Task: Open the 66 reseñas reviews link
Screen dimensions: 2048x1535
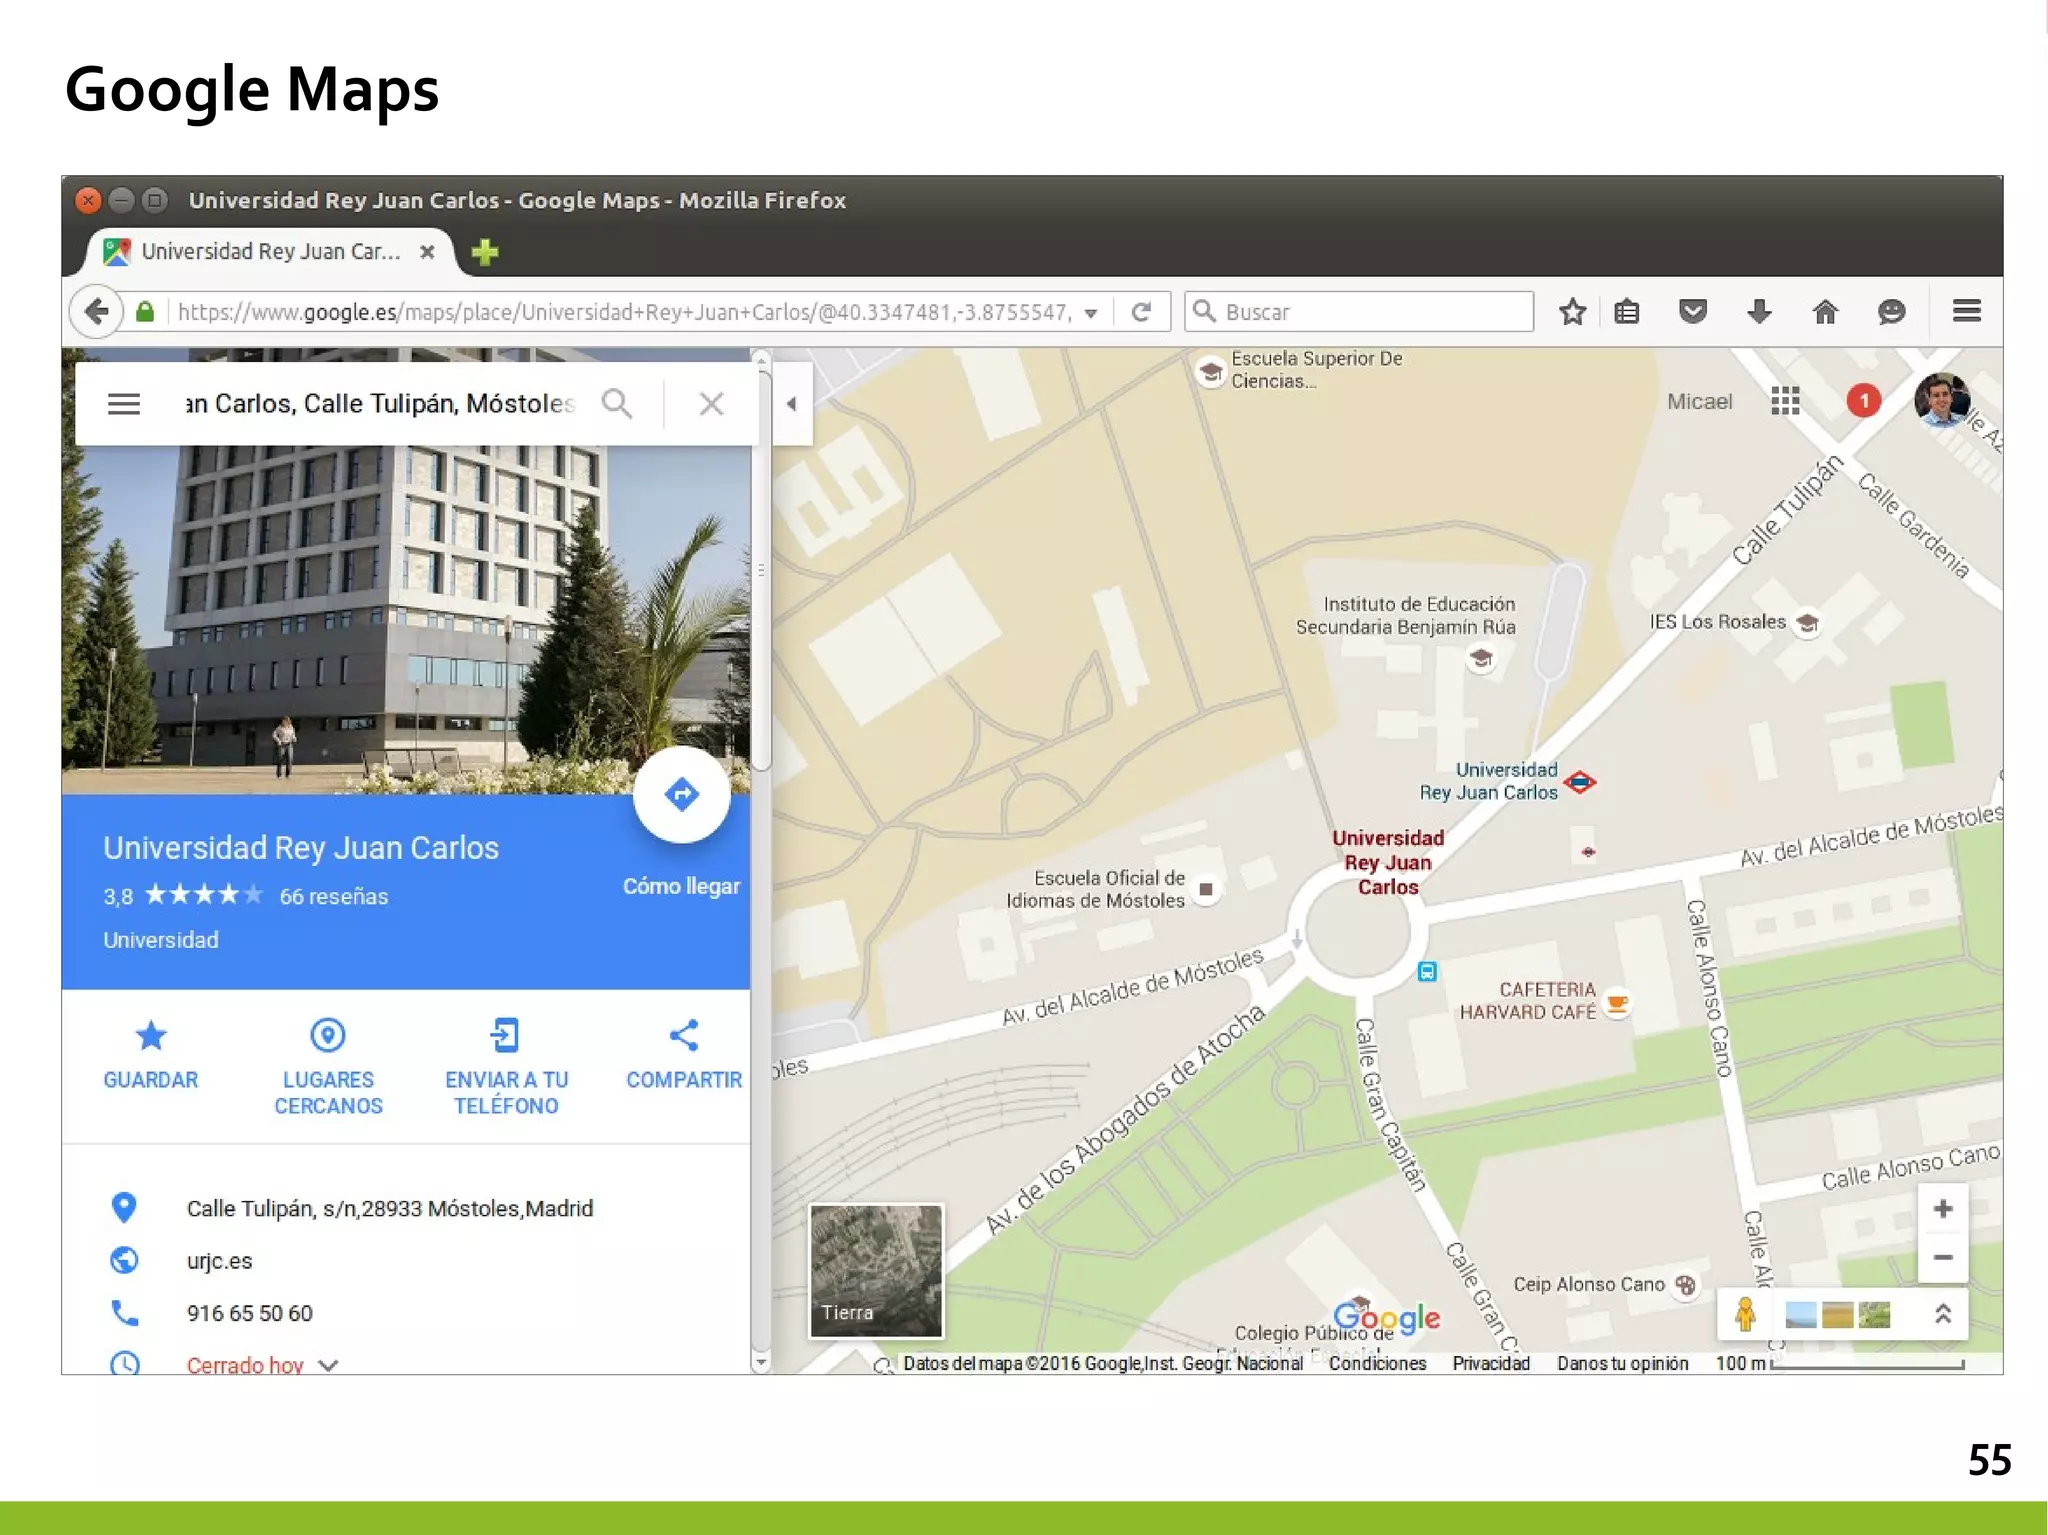Action: [333, 896]
